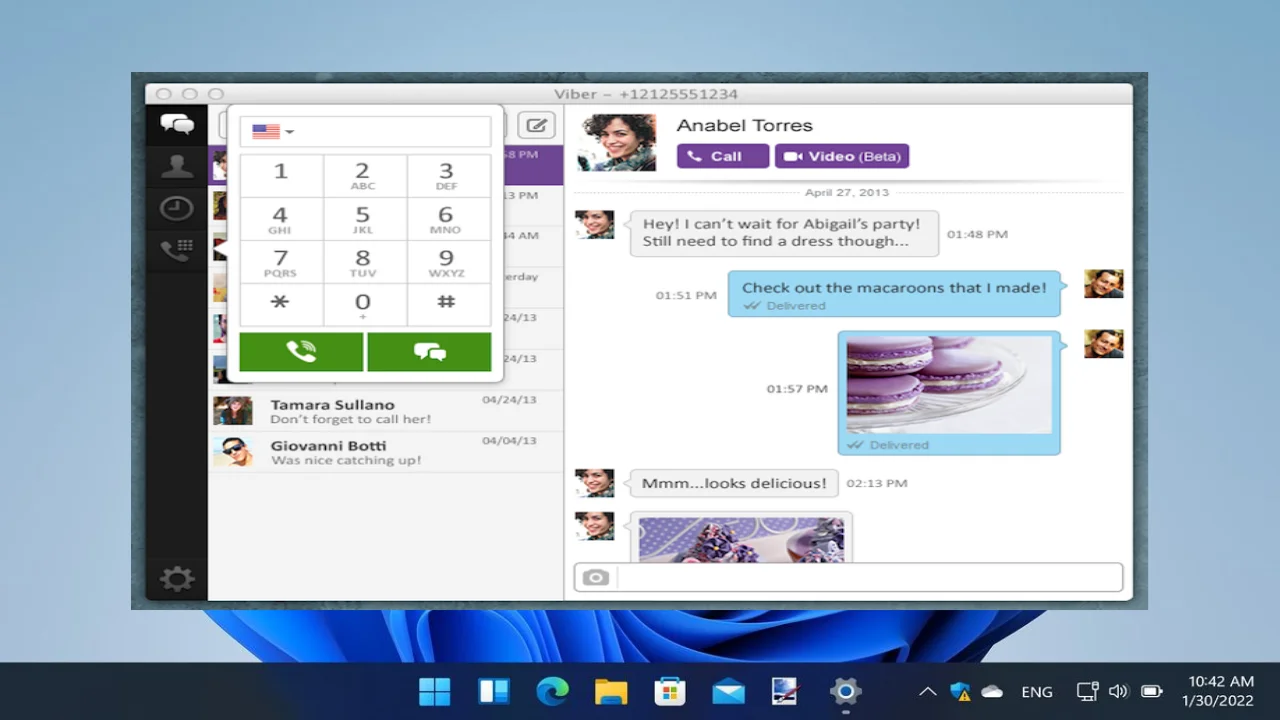1280x720 pixels.
Task: Dial key 8 TUV on the keypad
Action: click(x=364, y=262)
